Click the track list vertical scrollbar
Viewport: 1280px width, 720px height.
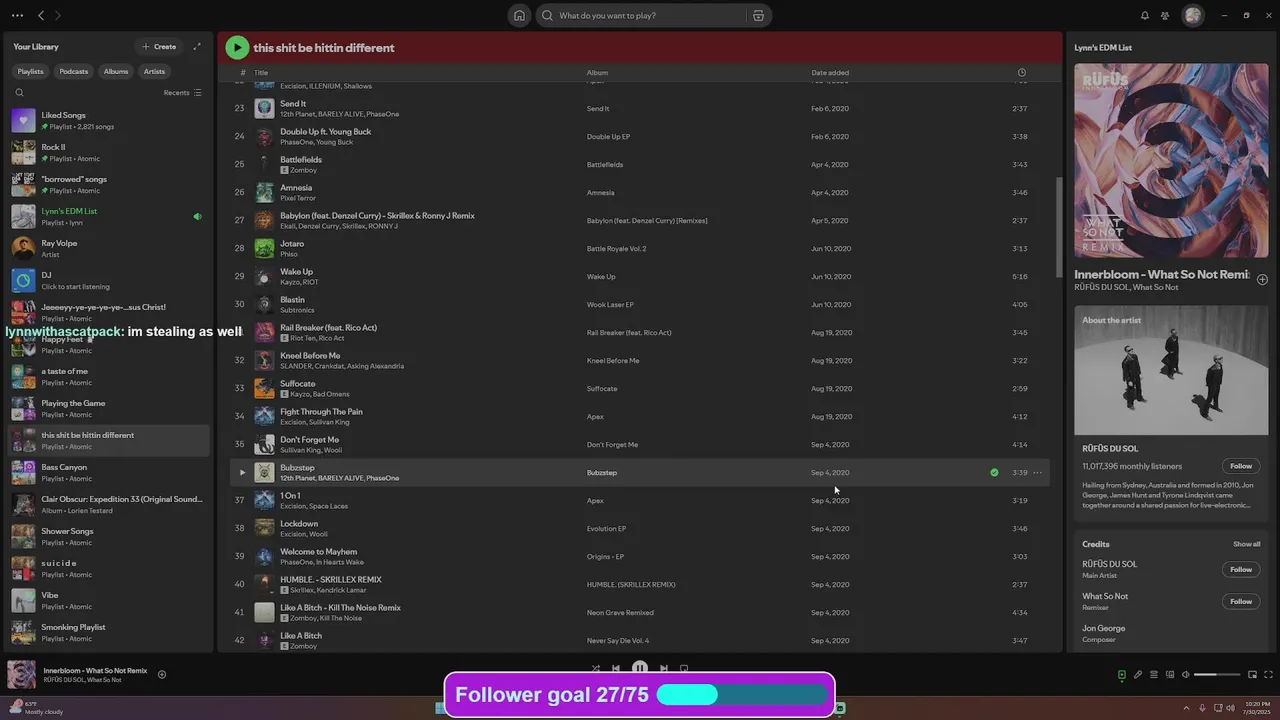click(1059, 228)
